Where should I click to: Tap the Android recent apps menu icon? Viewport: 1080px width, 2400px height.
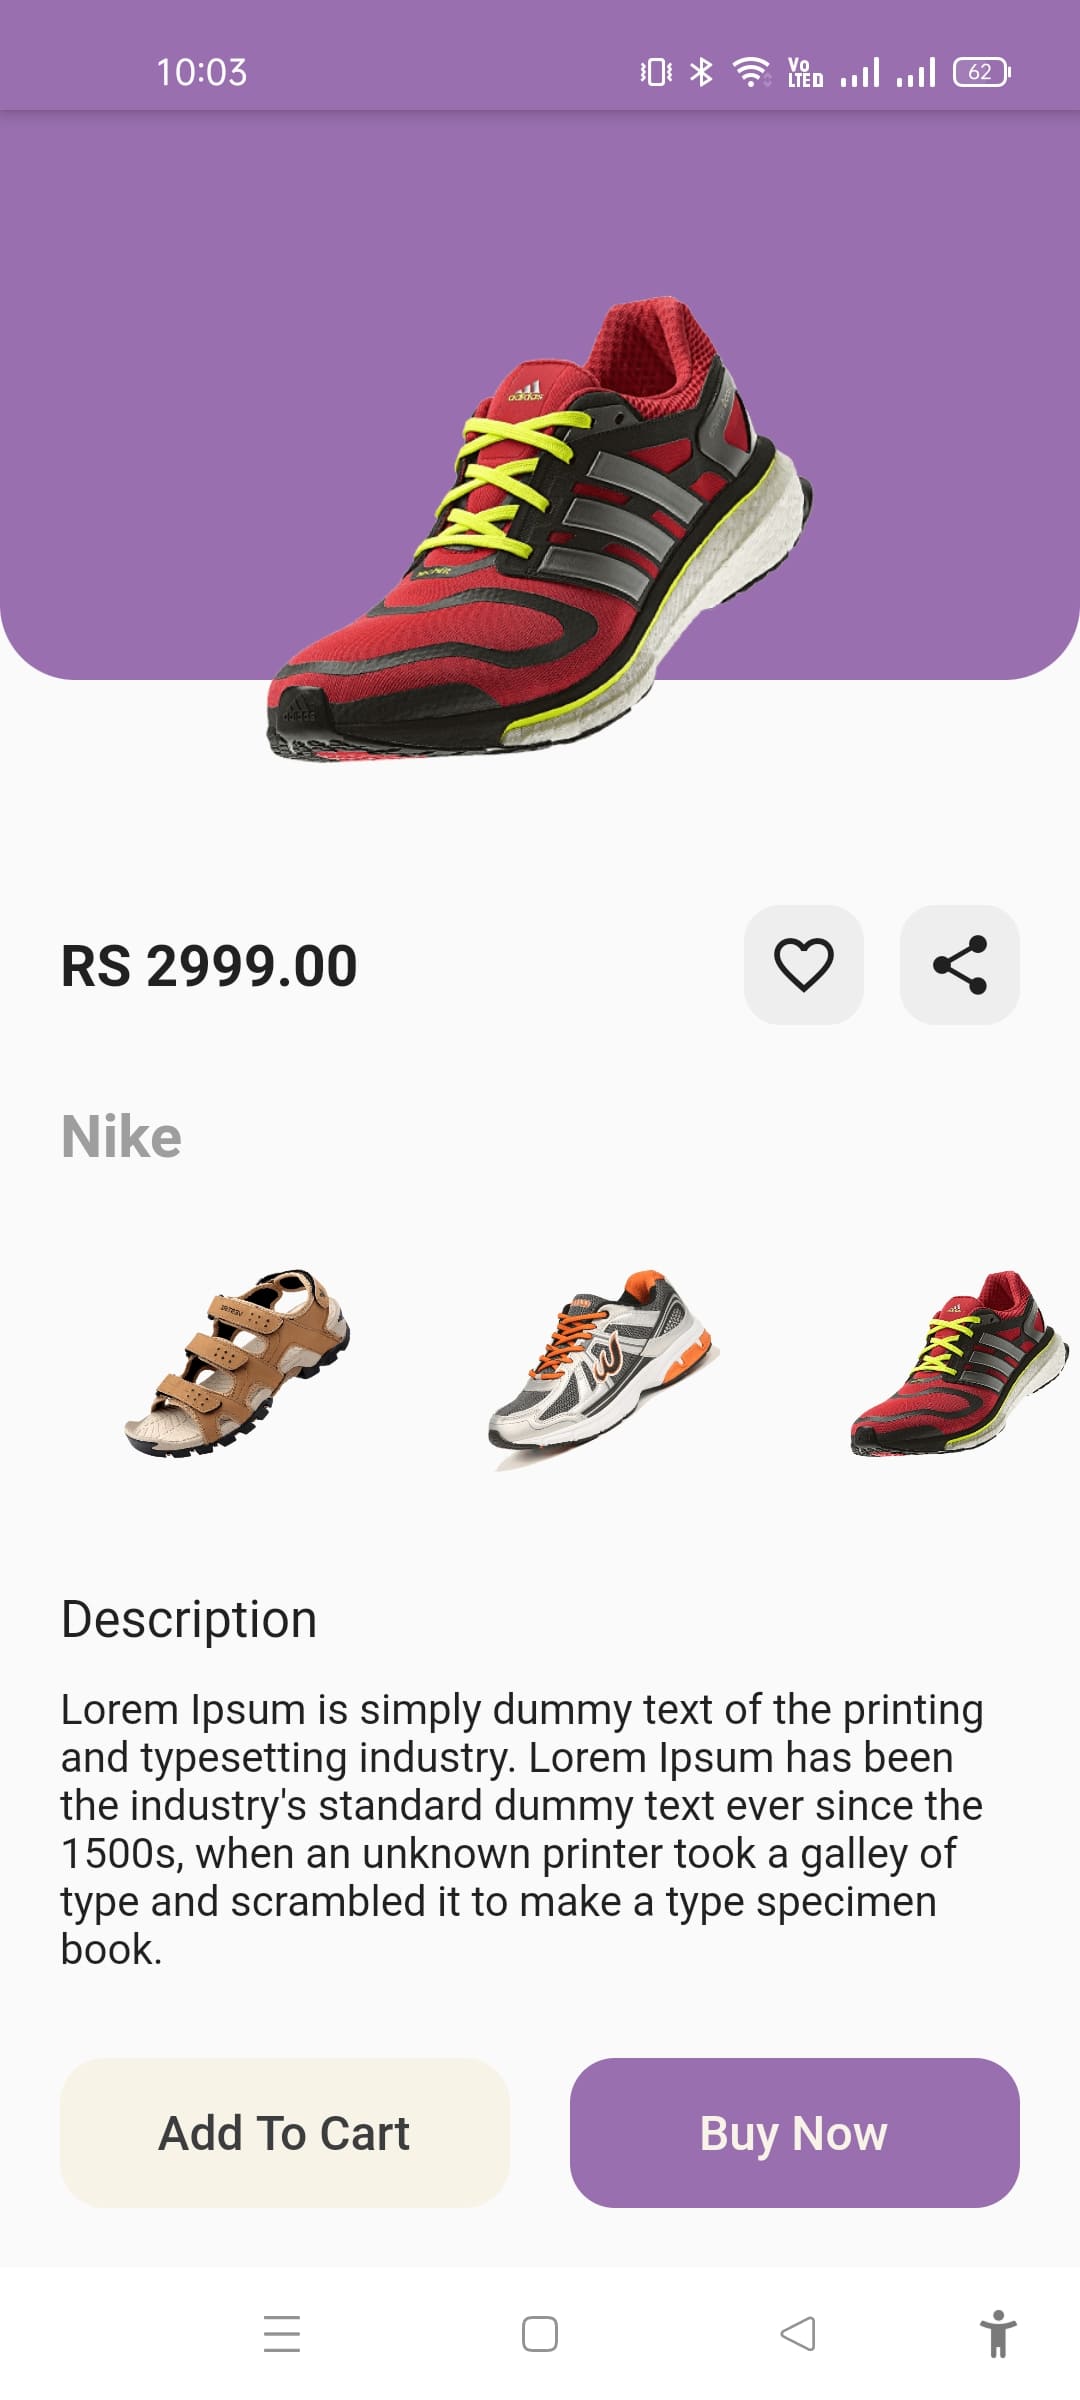(282, 2334)
